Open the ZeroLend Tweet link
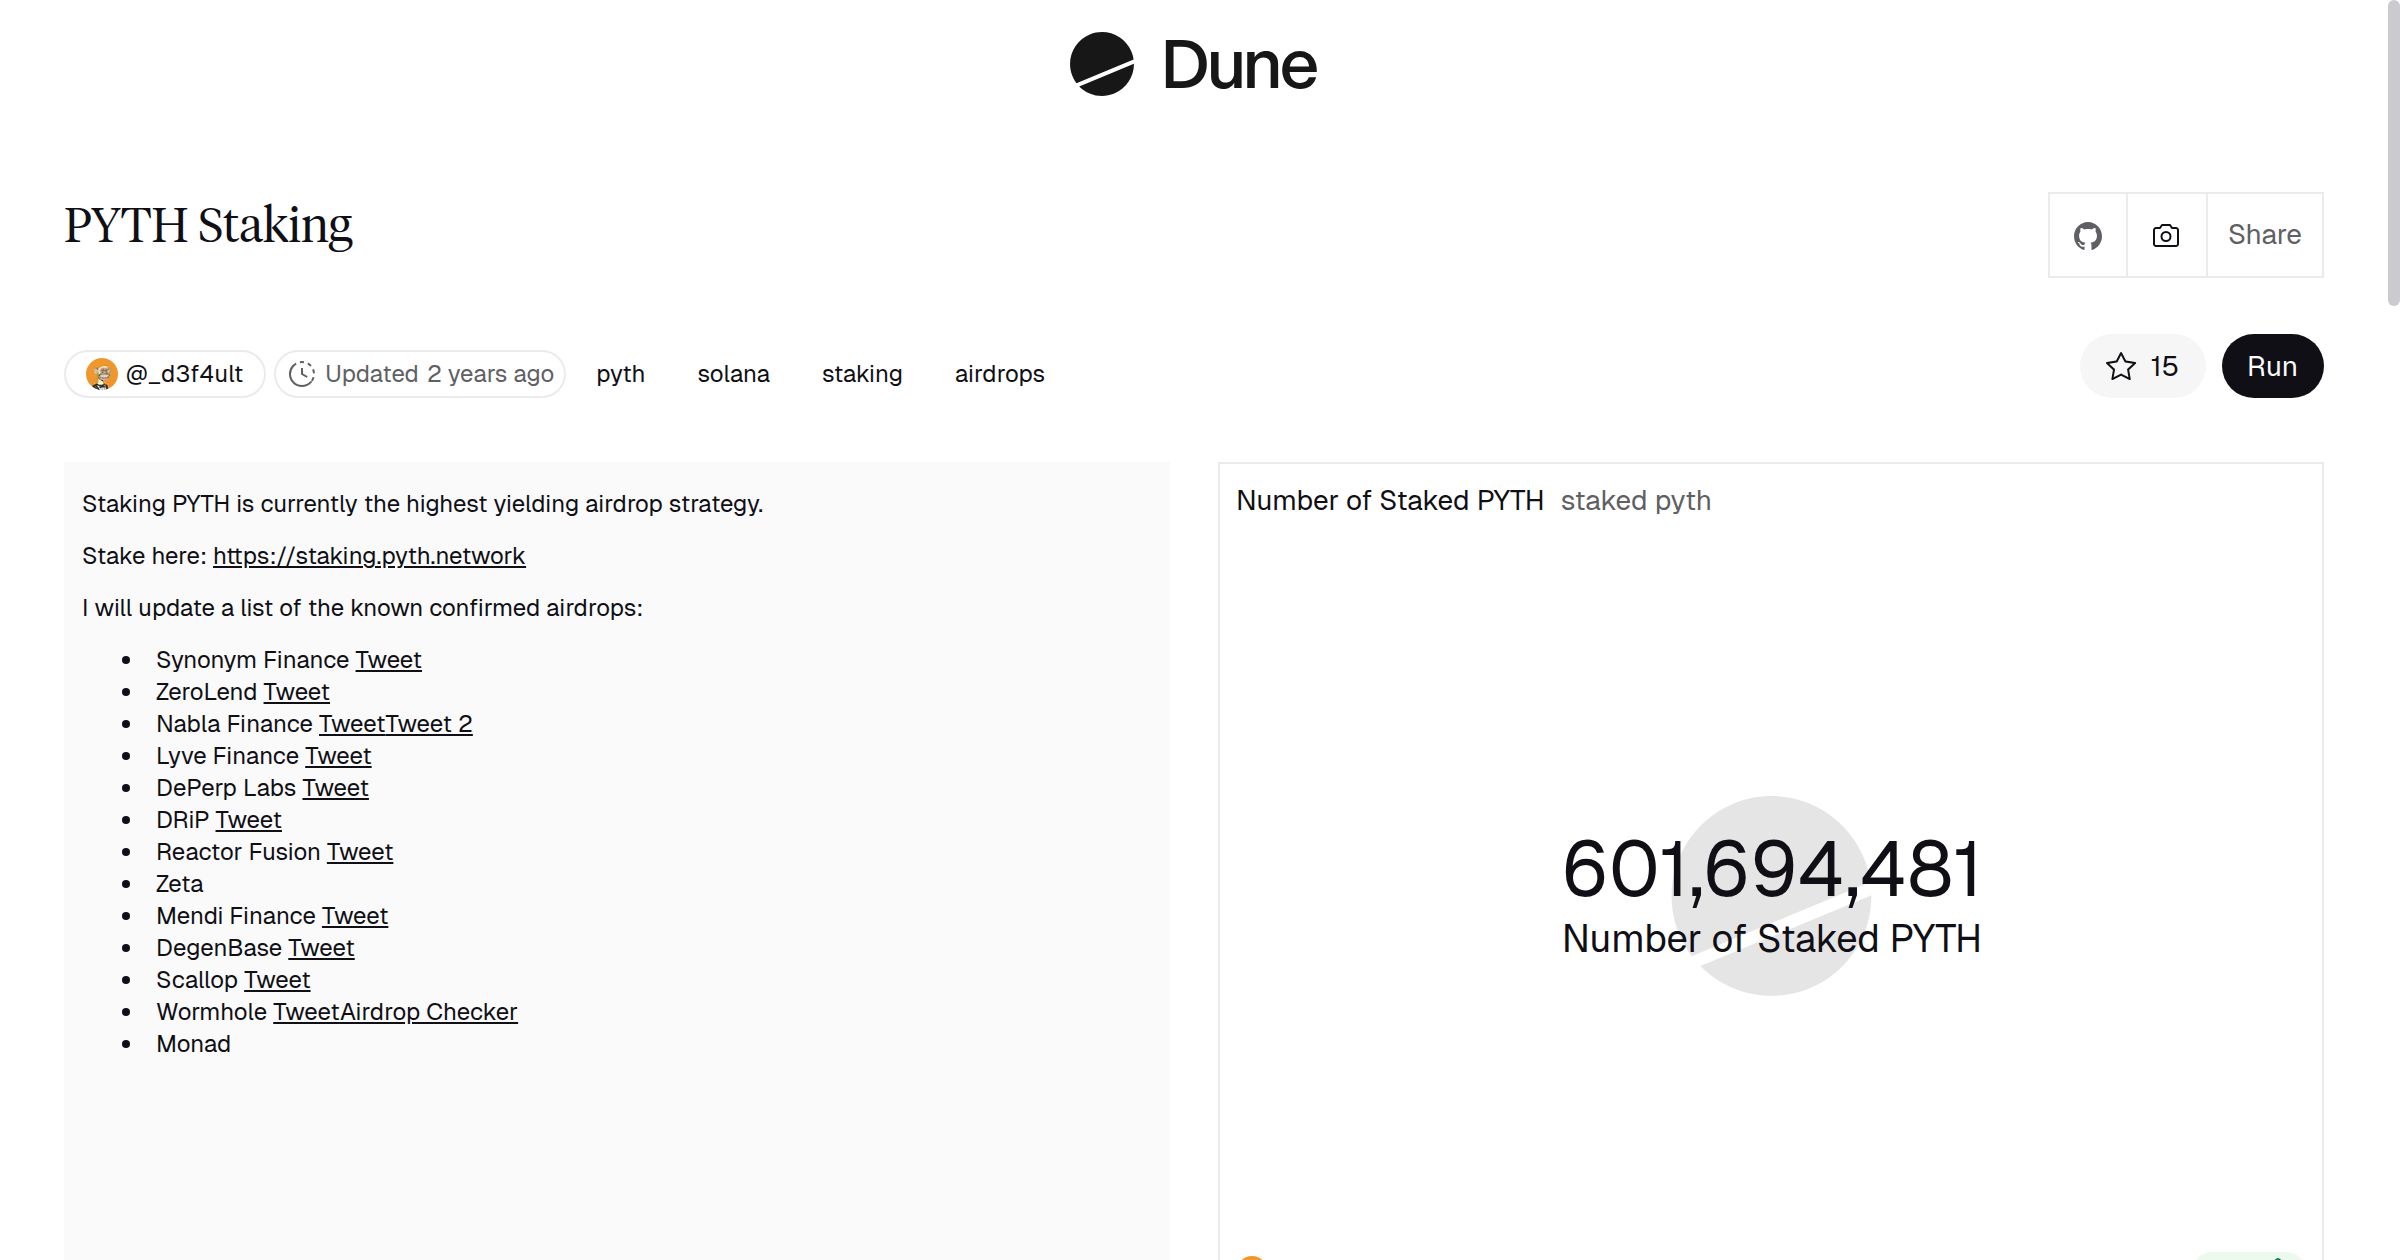The width and height of the screenshot is (2400, 1260). pos(296,692)
